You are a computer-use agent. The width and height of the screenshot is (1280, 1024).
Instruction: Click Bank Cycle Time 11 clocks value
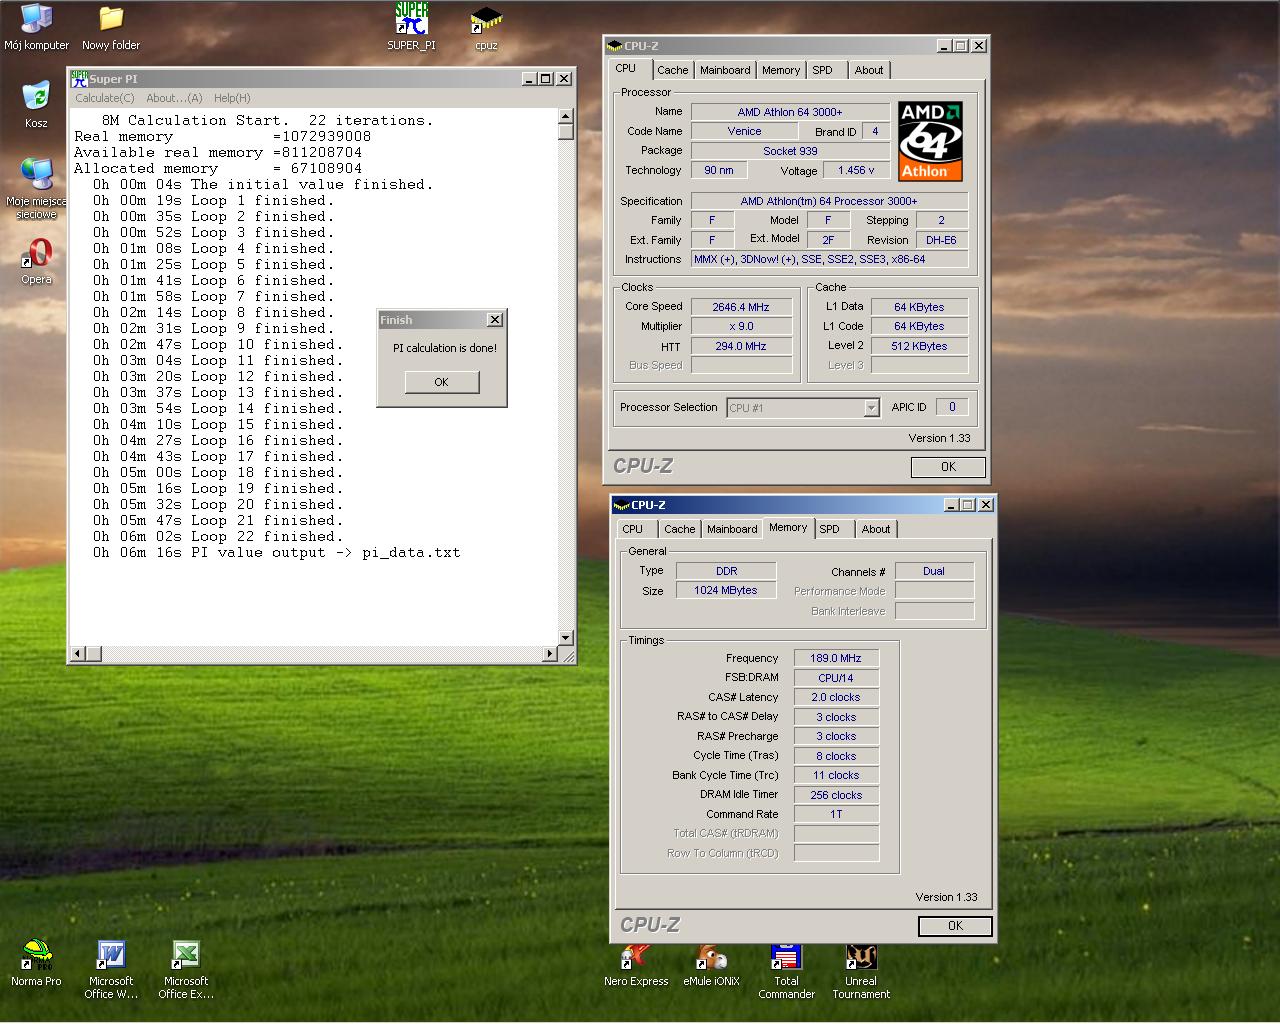[x=836, y=775]
